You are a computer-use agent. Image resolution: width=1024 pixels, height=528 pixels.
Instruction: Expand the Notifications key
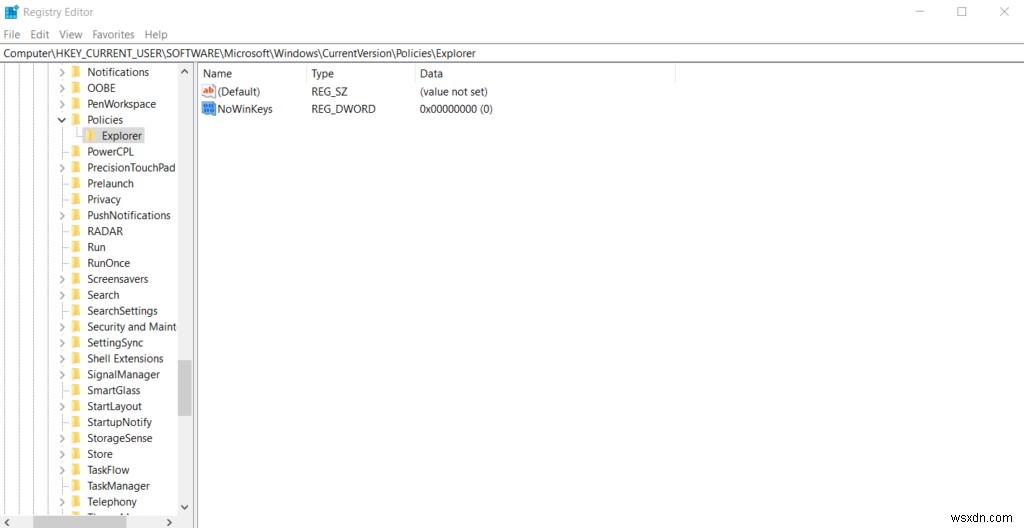pyautogui.click(x=61, y=72)
